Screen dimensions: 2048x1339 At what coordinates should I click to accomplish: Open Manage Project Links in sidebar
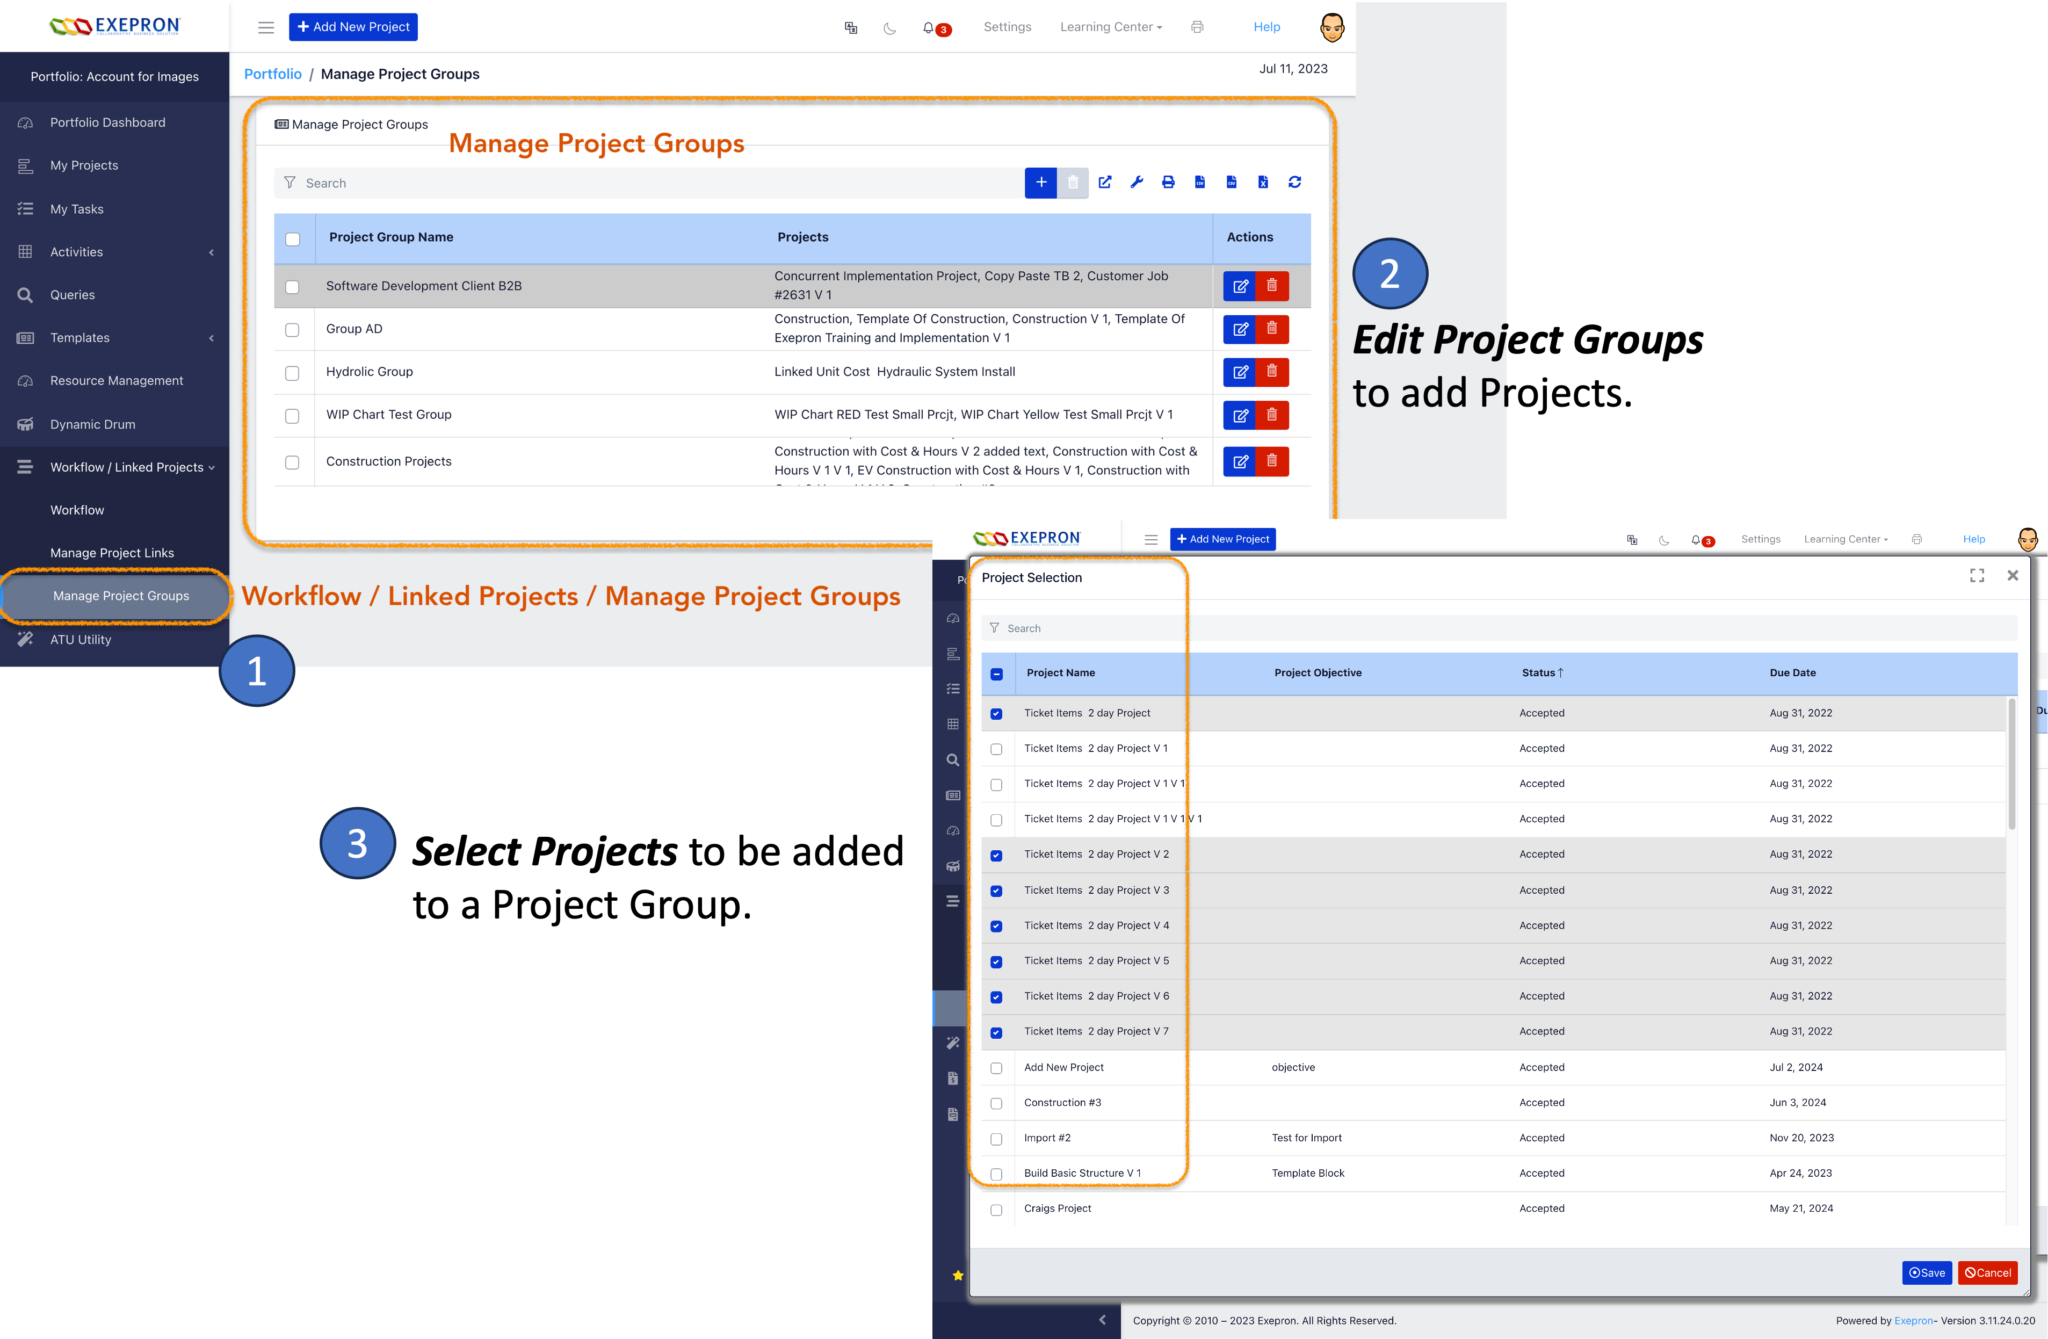pyautogui.click(x=112, y=553)
